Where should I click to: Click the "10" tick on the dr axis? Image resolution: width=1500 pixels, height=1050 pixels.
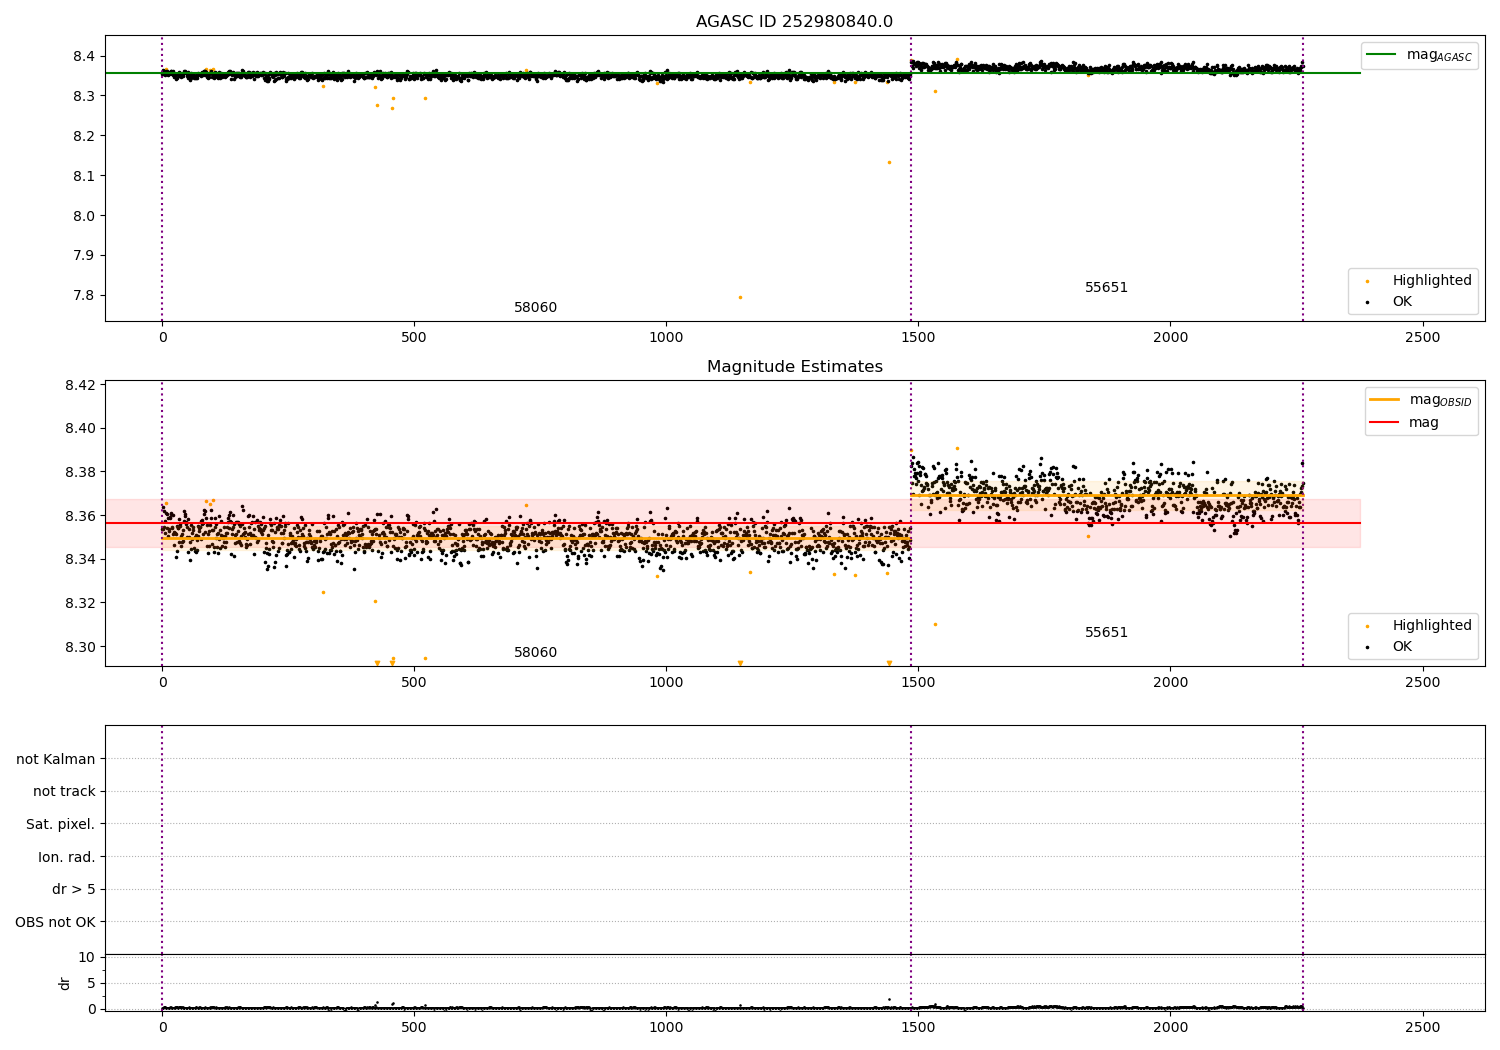click(87, 957)
